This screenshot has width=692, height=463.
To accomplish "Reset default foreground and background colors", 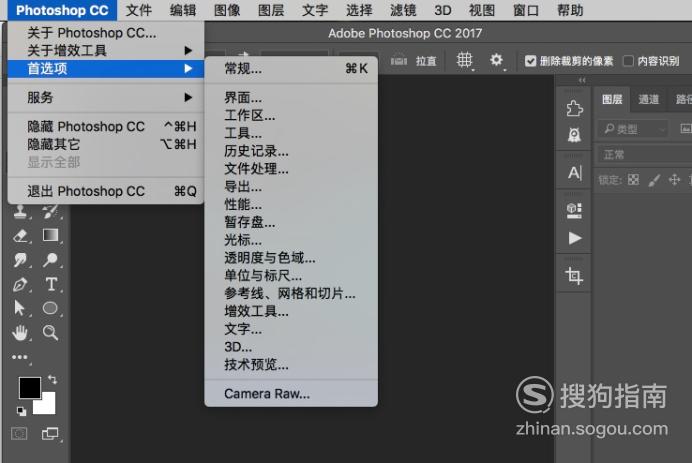I will (x=21, y=411).
